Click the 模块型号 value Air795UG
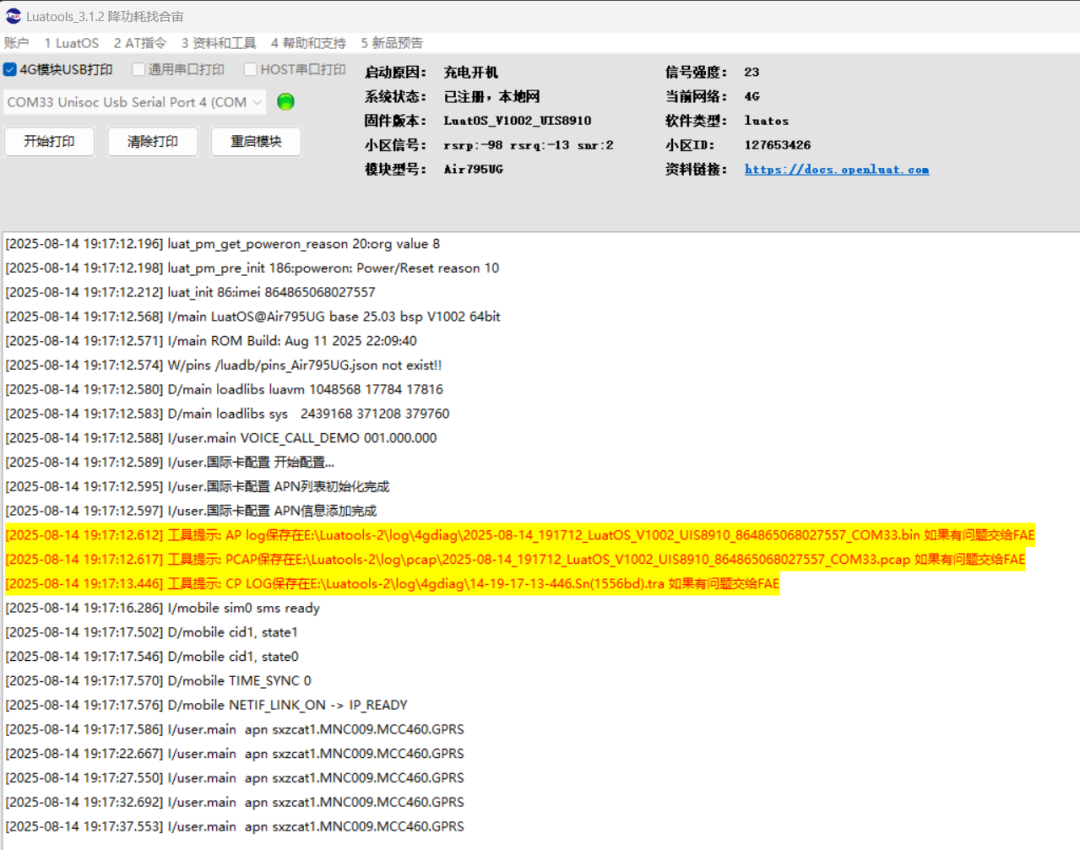The width and height of the screenshot is (1080, 850). [x=473, y=169]
